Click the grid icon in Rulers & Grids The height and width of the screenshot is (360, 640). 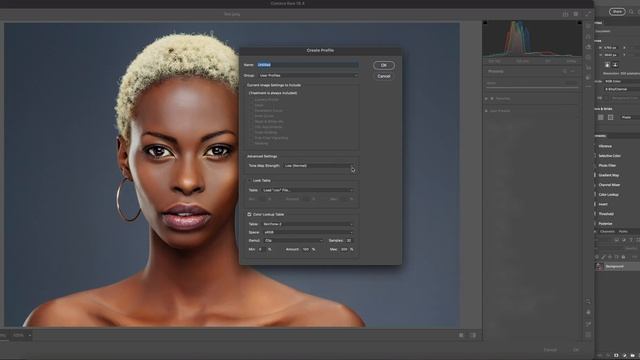pos(610,117)
